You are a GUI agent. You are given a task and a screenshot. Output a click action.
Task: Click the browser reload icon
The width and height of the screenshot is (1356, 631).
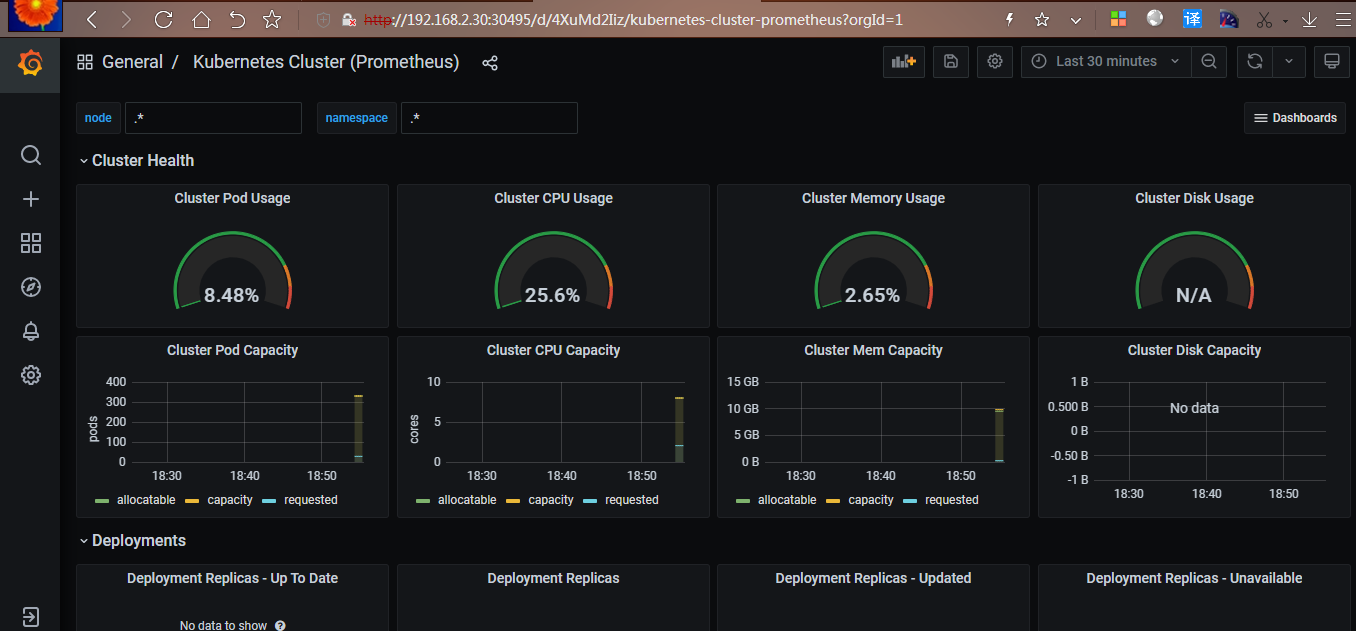(164, 19)
